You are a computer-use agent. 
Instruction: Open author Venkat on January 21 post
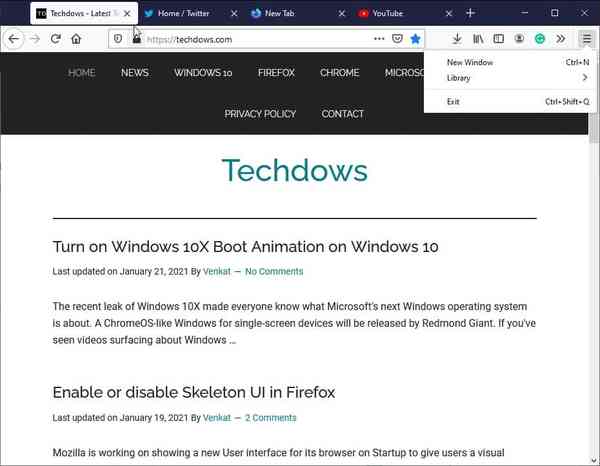[217, 271]
